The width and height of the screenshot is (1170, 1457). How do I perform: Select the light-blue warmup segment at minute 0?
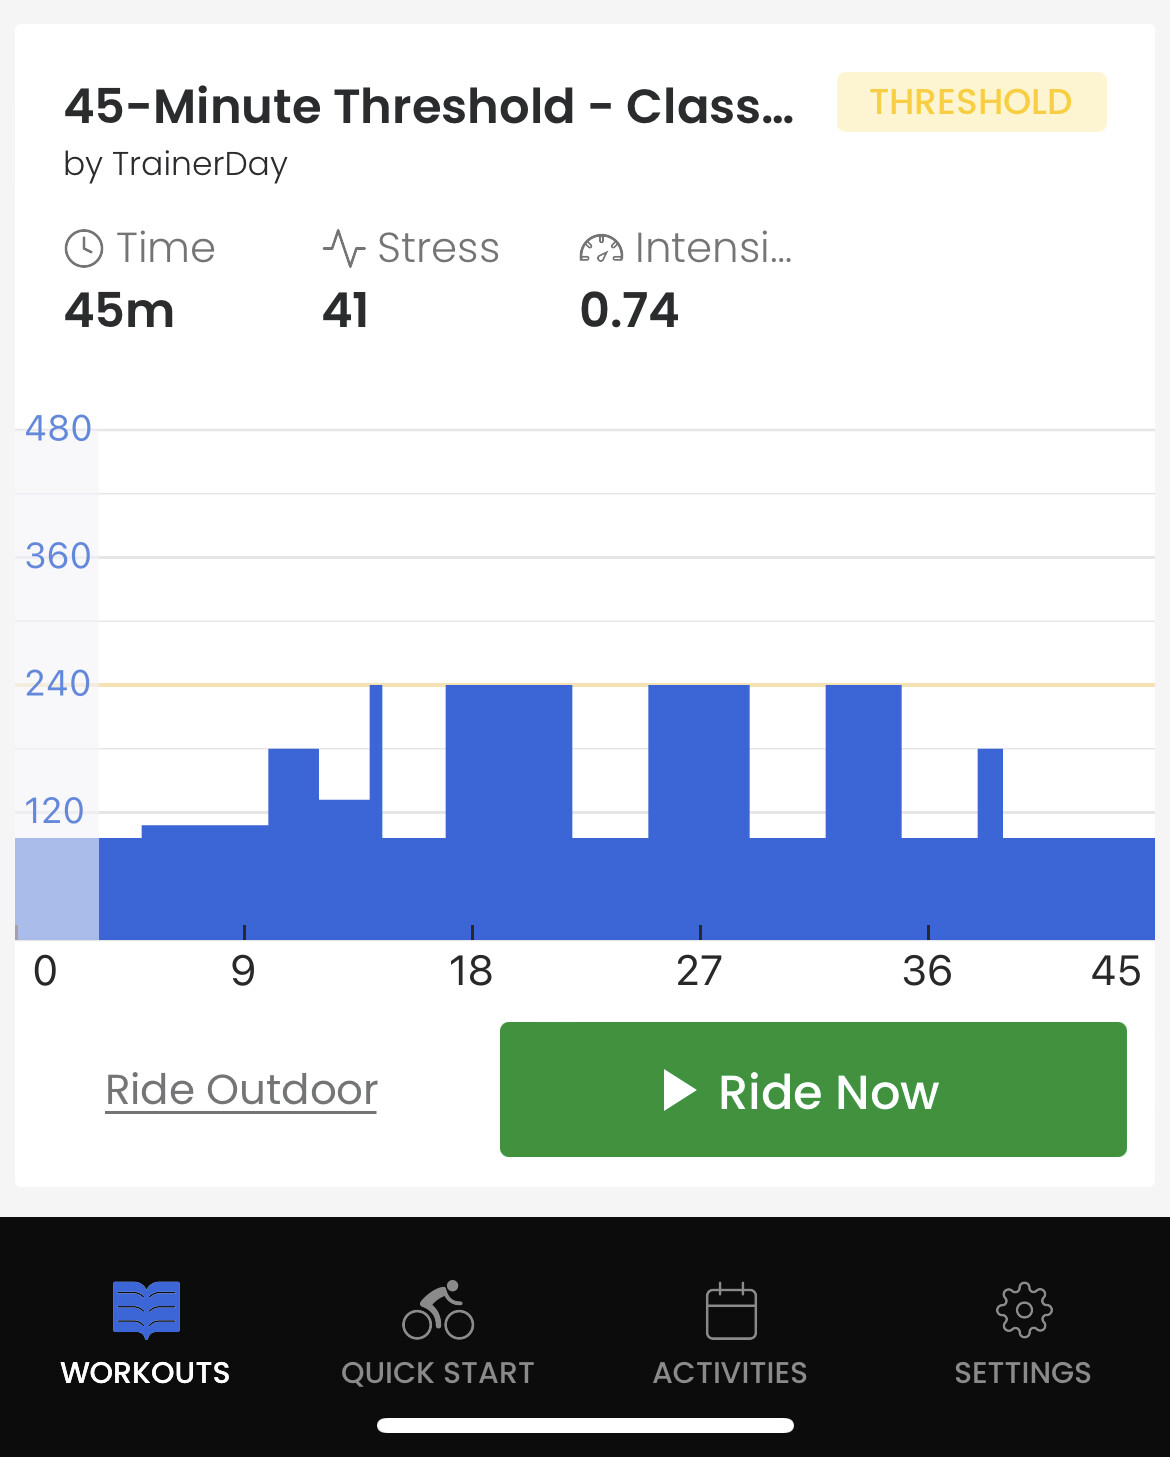(57, 889)
